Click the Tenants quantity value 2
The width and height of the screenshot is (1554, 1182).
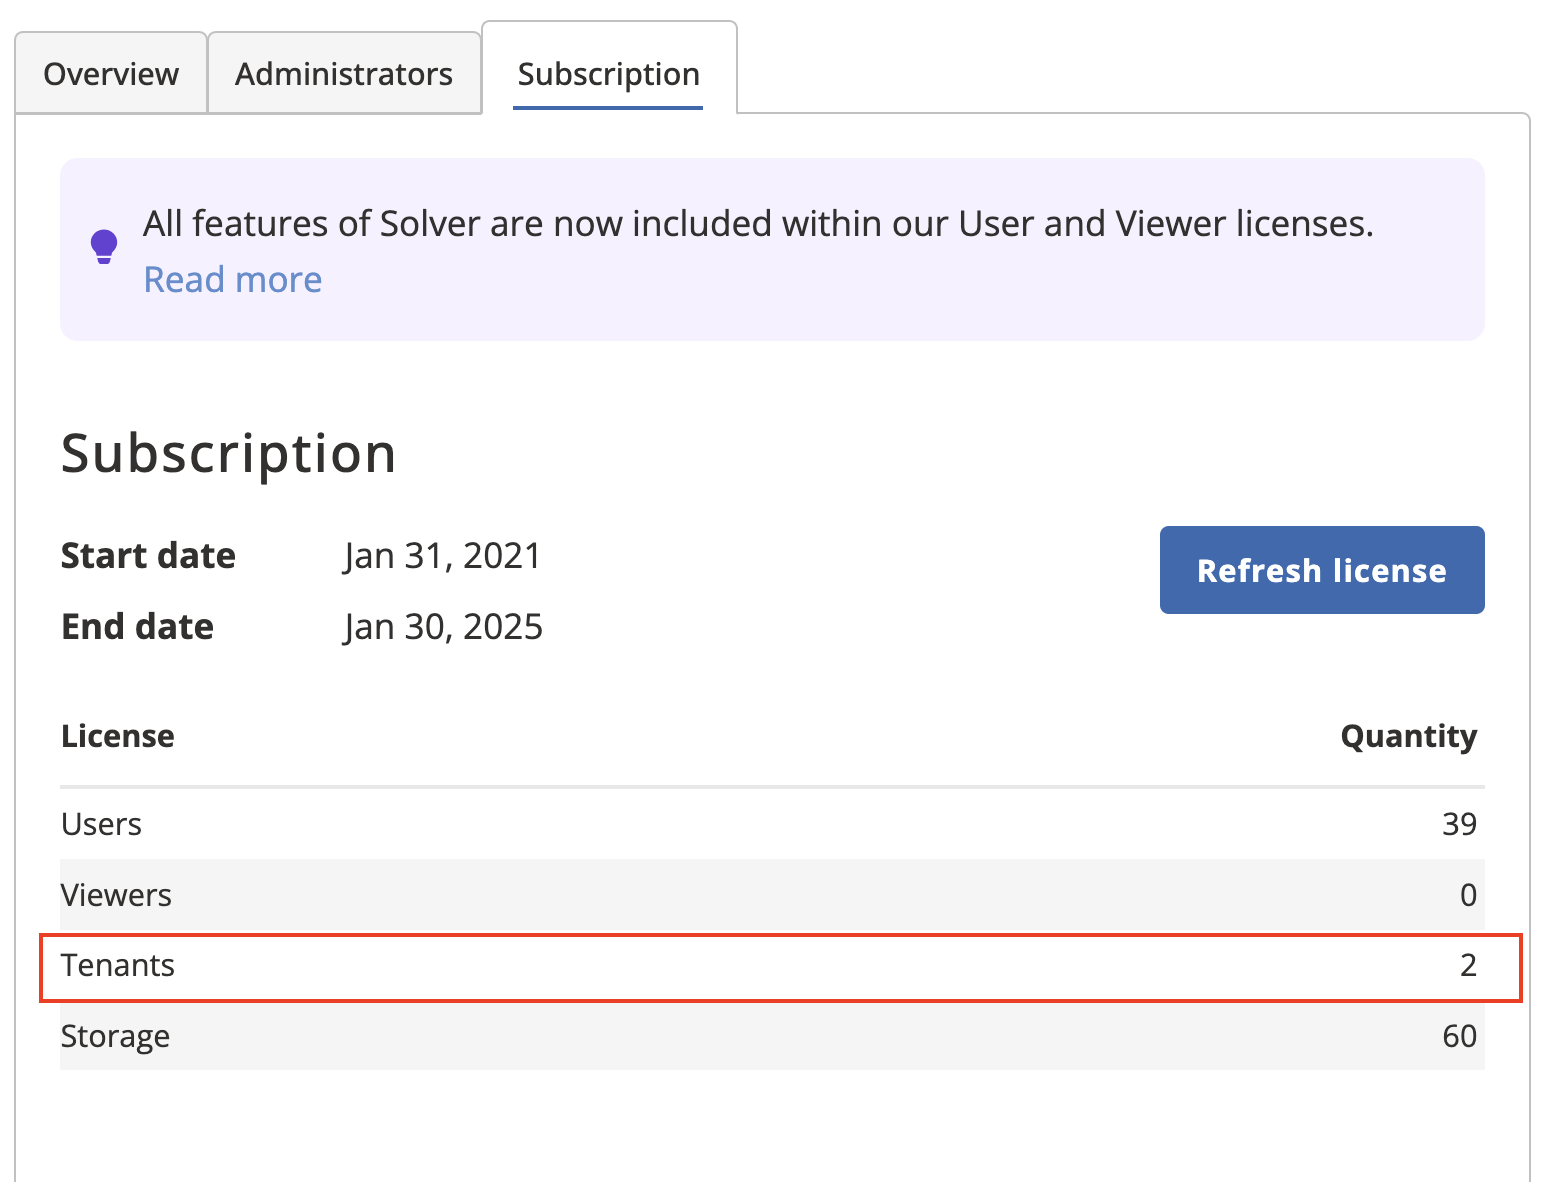tap(1467, 965)
